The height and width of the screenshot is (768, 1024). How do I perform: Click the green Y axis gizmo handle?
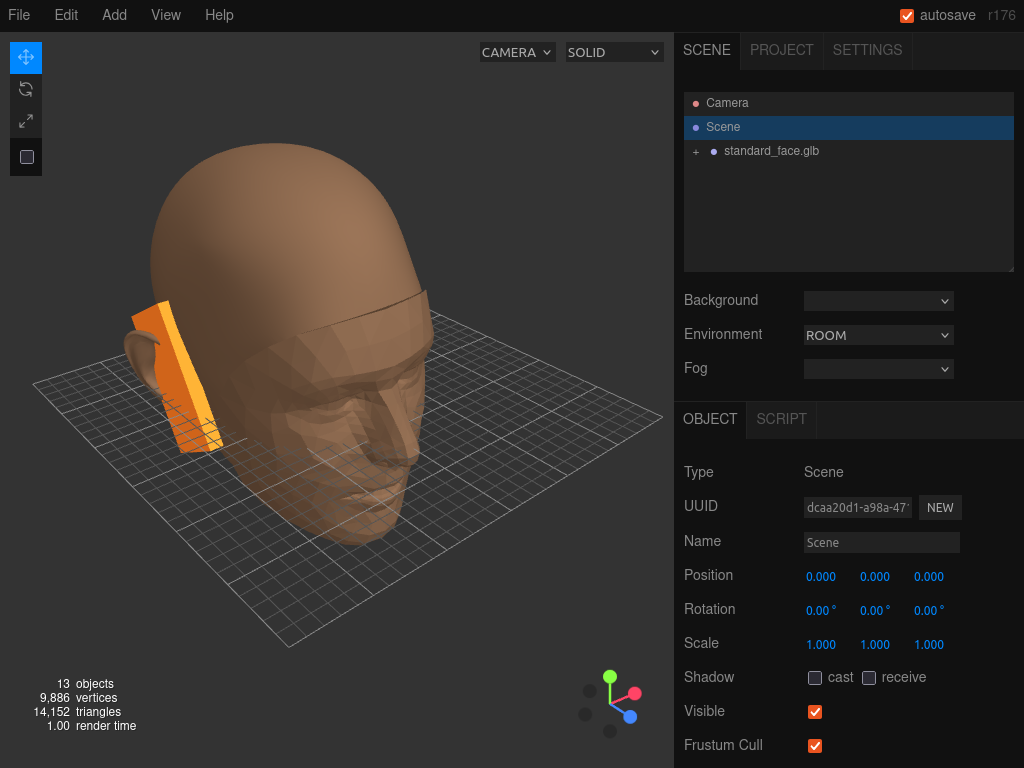click(610, 677)
